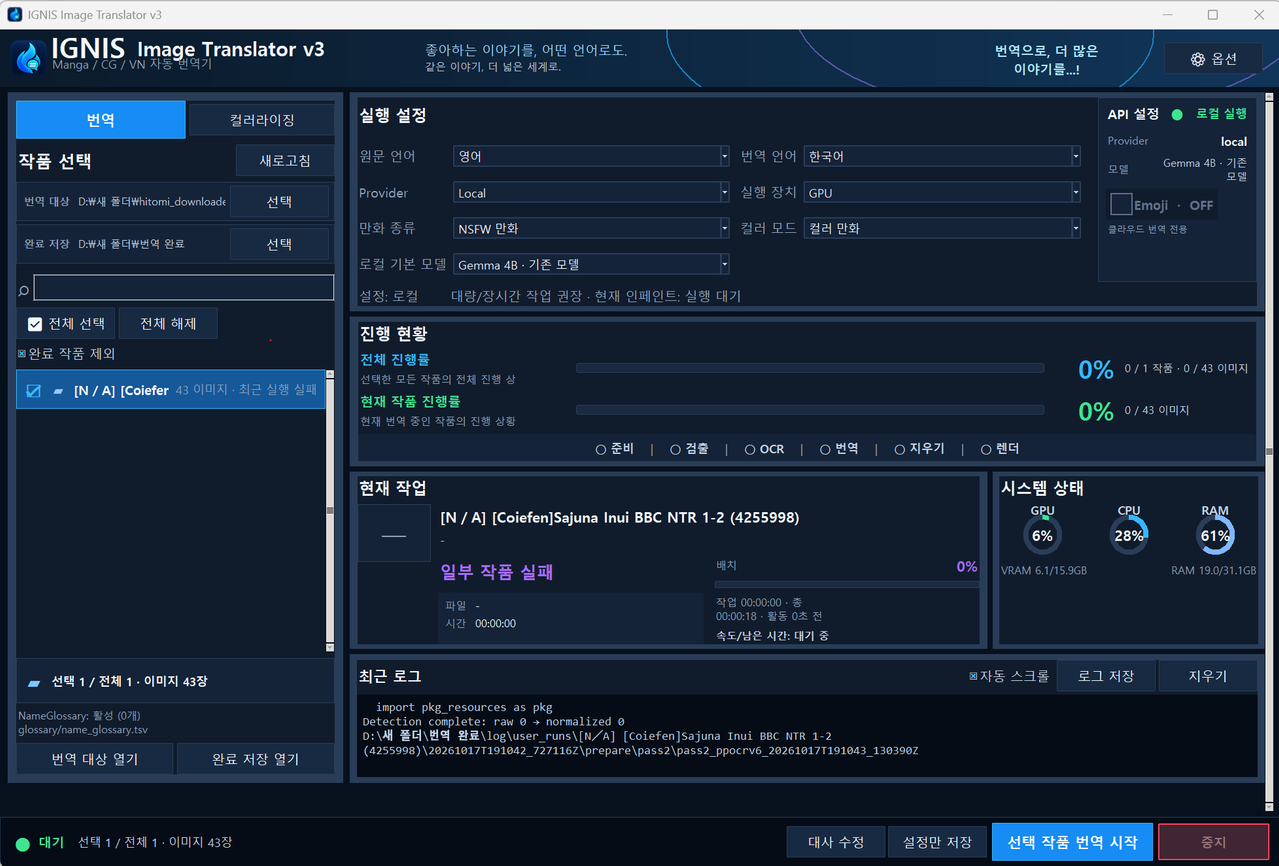
Task: Click the 현재 작품 진행률 progress bar
Action: pyautogui.click(x=810, y=410)
